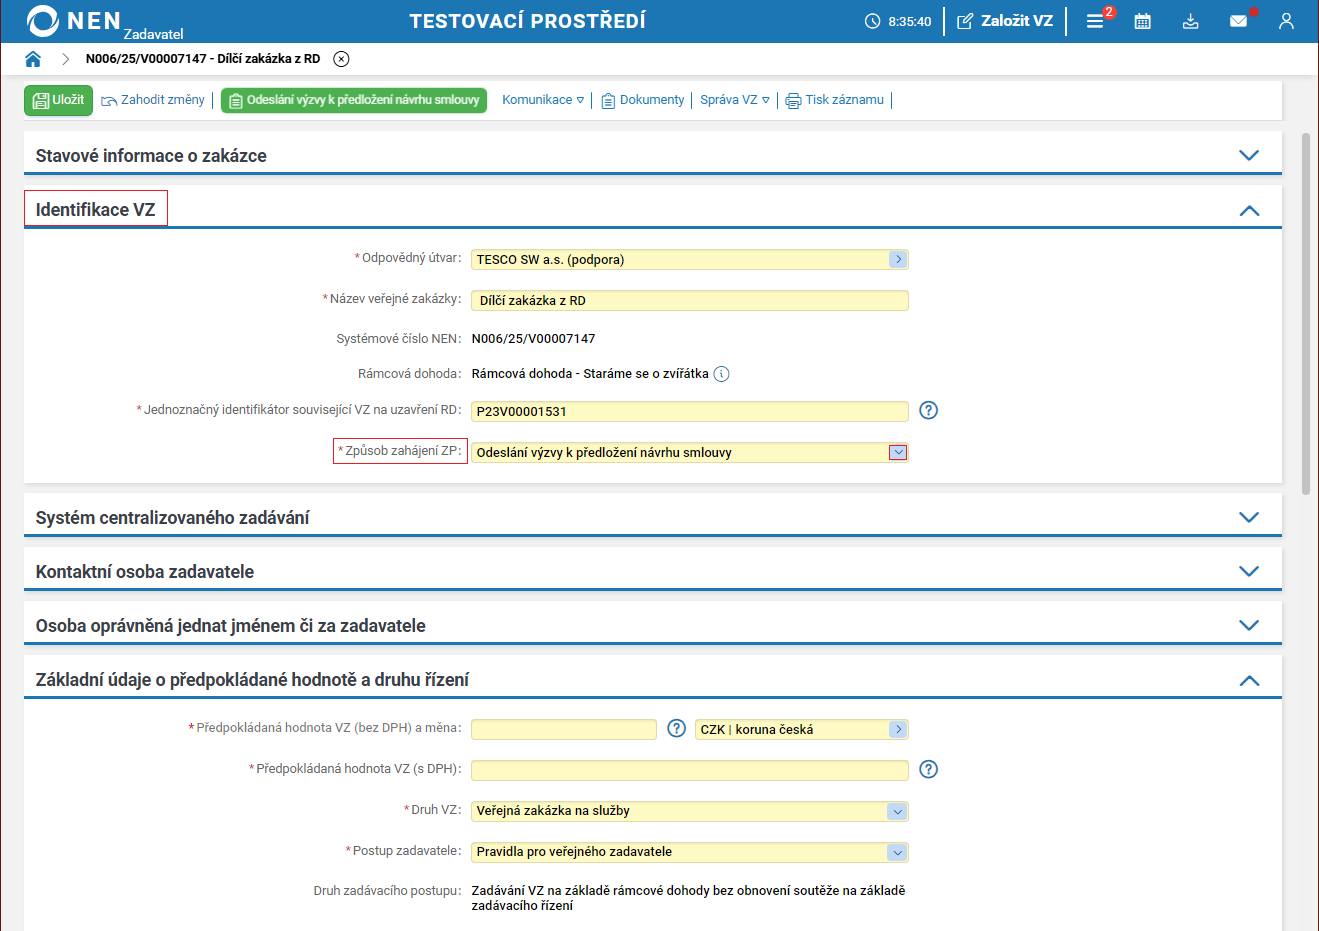This screenshot has width=1319, height=931.
Task: Open the messages envelope icon
Action: pos(1238,21)
